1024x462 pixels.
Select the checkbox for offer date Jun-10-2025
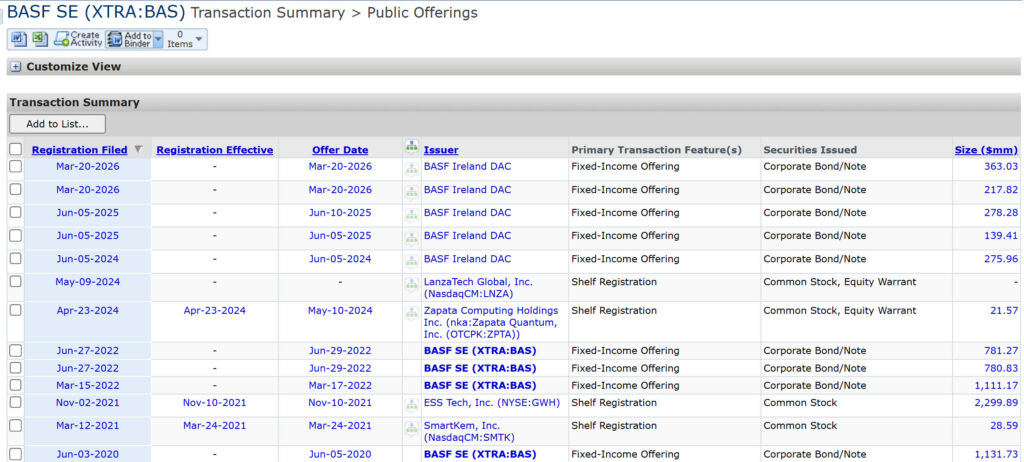tap(16, 212)
